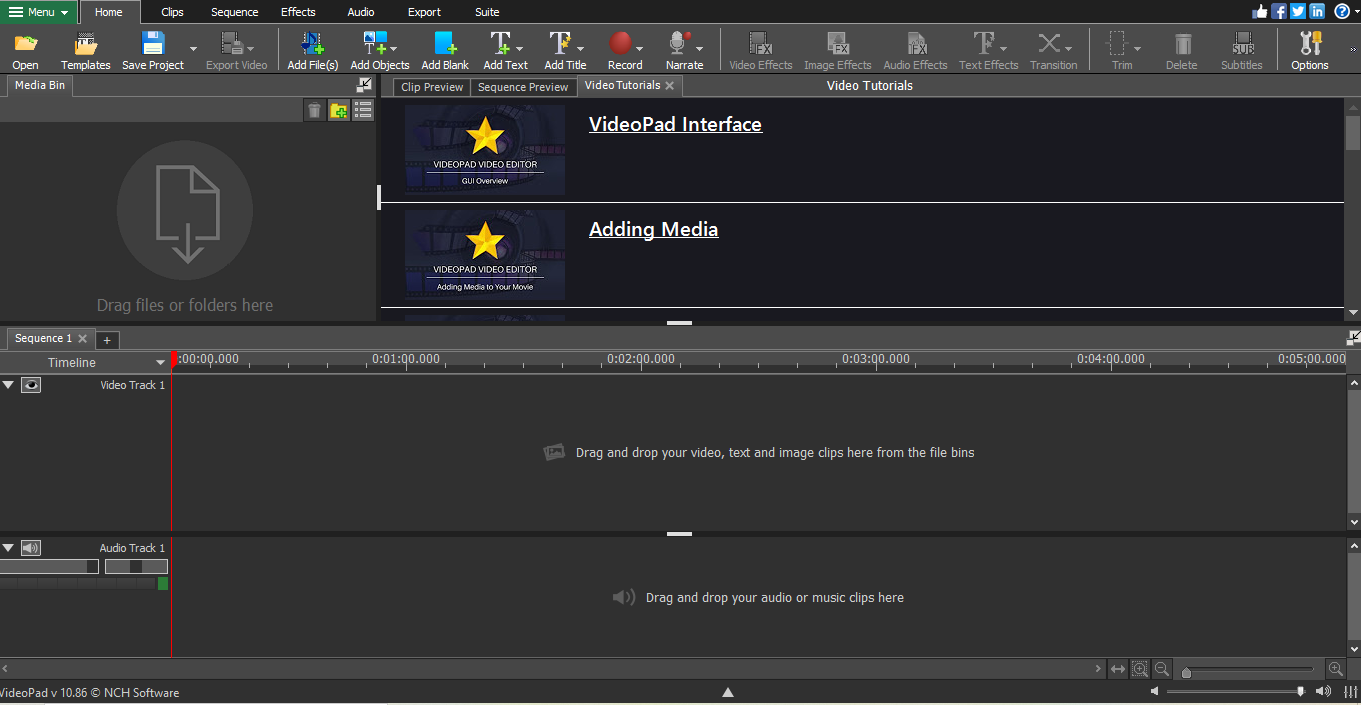1361x705 pixels.
Task: Click the Adding Media to Your Movie thumbnail
Action: (x=485, y=255)
